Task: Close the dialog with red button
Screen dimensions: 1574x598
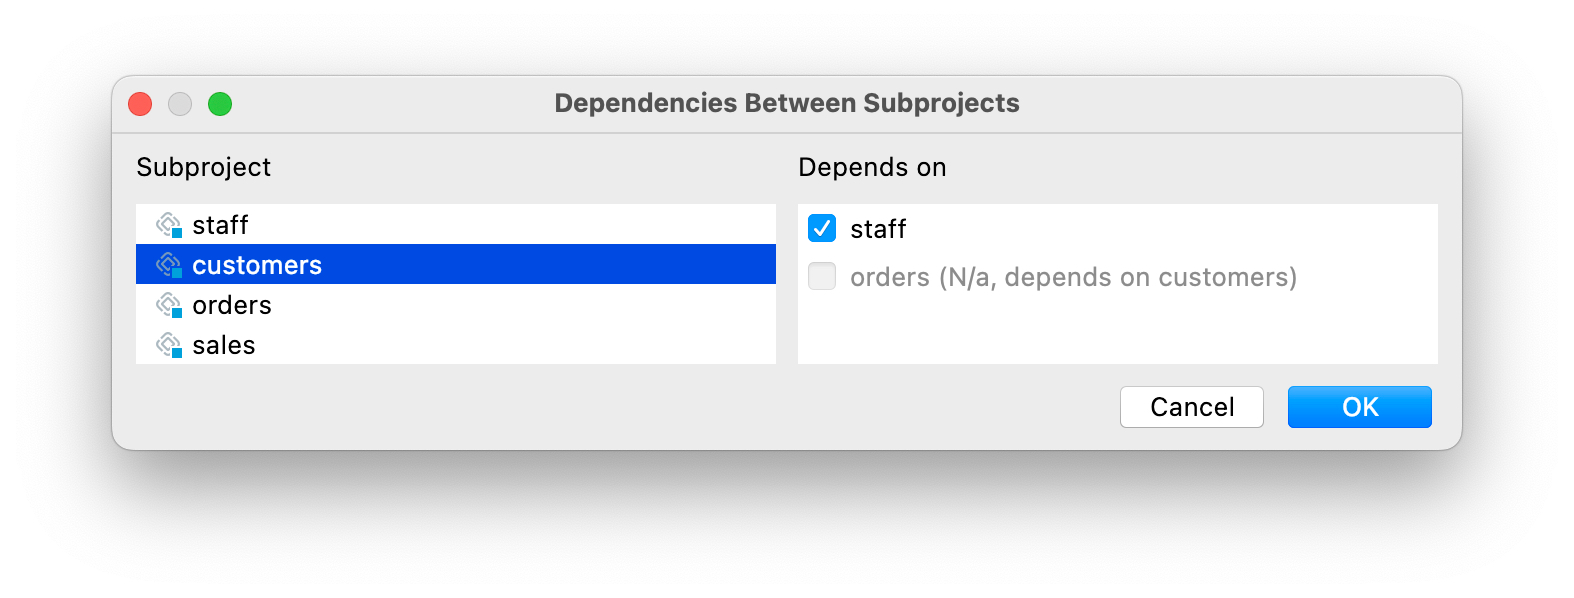Action: click(140, 104)
